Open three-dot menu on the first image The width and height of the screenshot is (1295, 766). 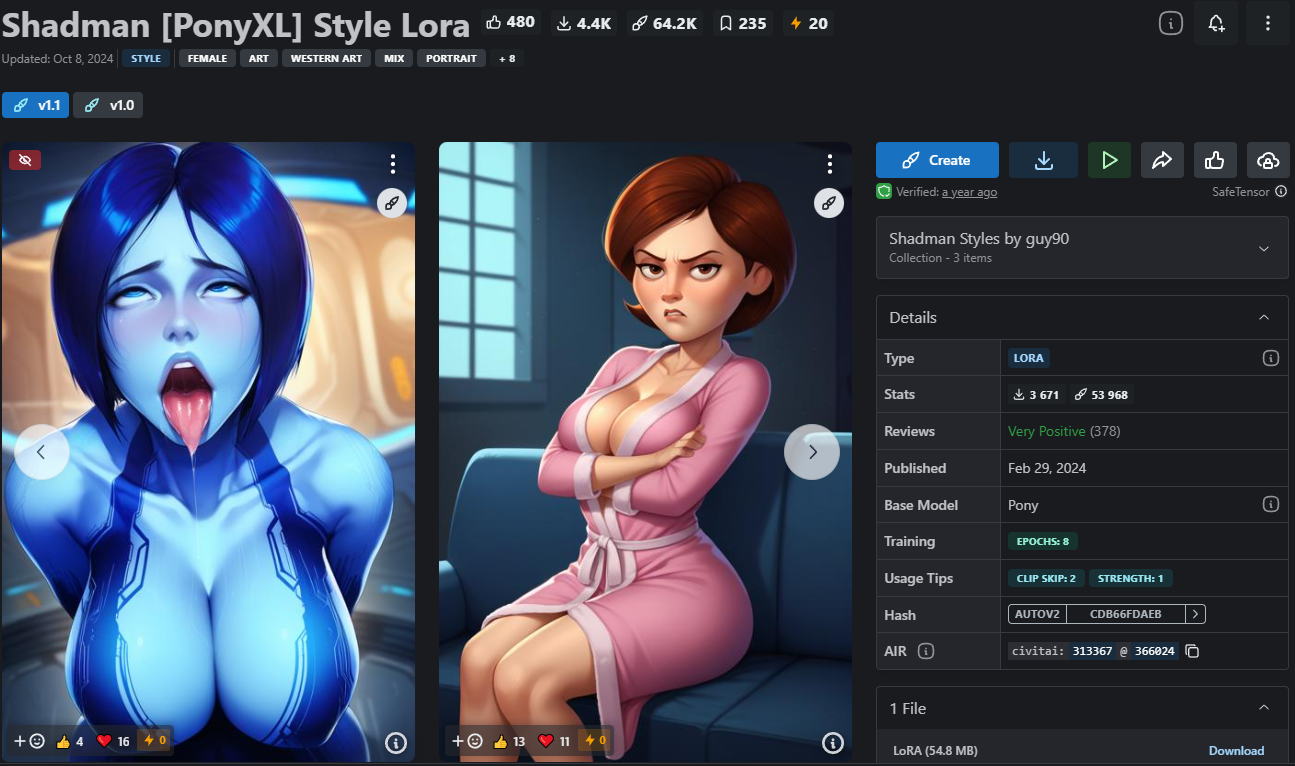click(393, 164)
